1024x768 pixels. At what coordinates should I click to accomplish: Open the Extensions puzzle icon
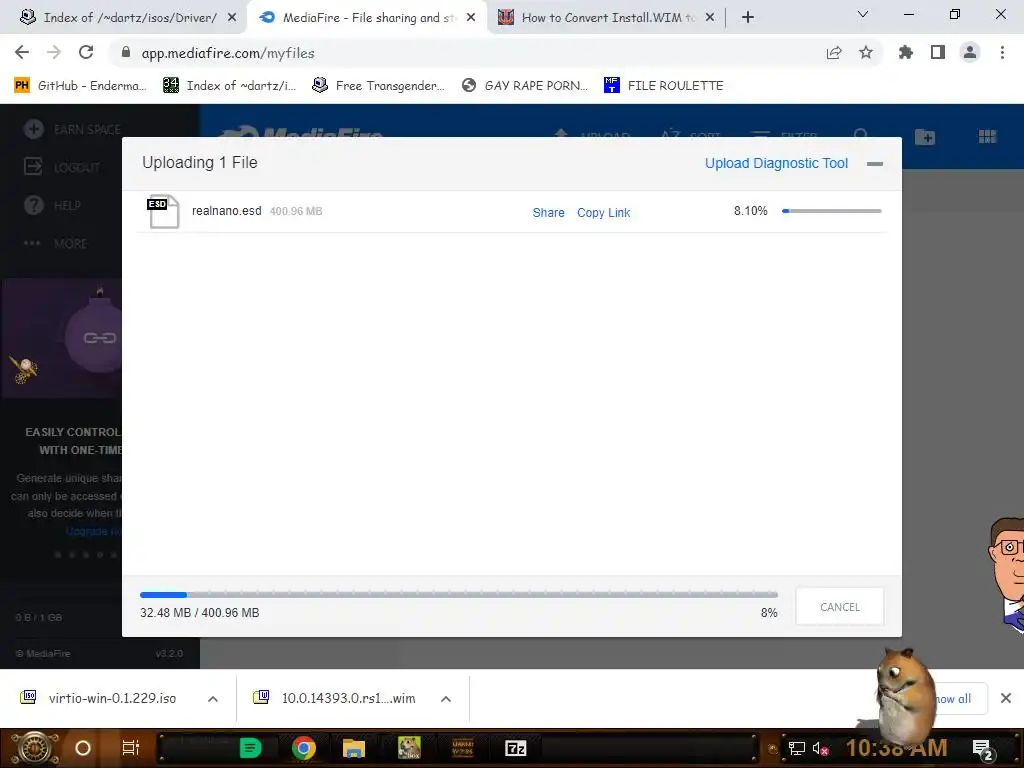point(906,52)
